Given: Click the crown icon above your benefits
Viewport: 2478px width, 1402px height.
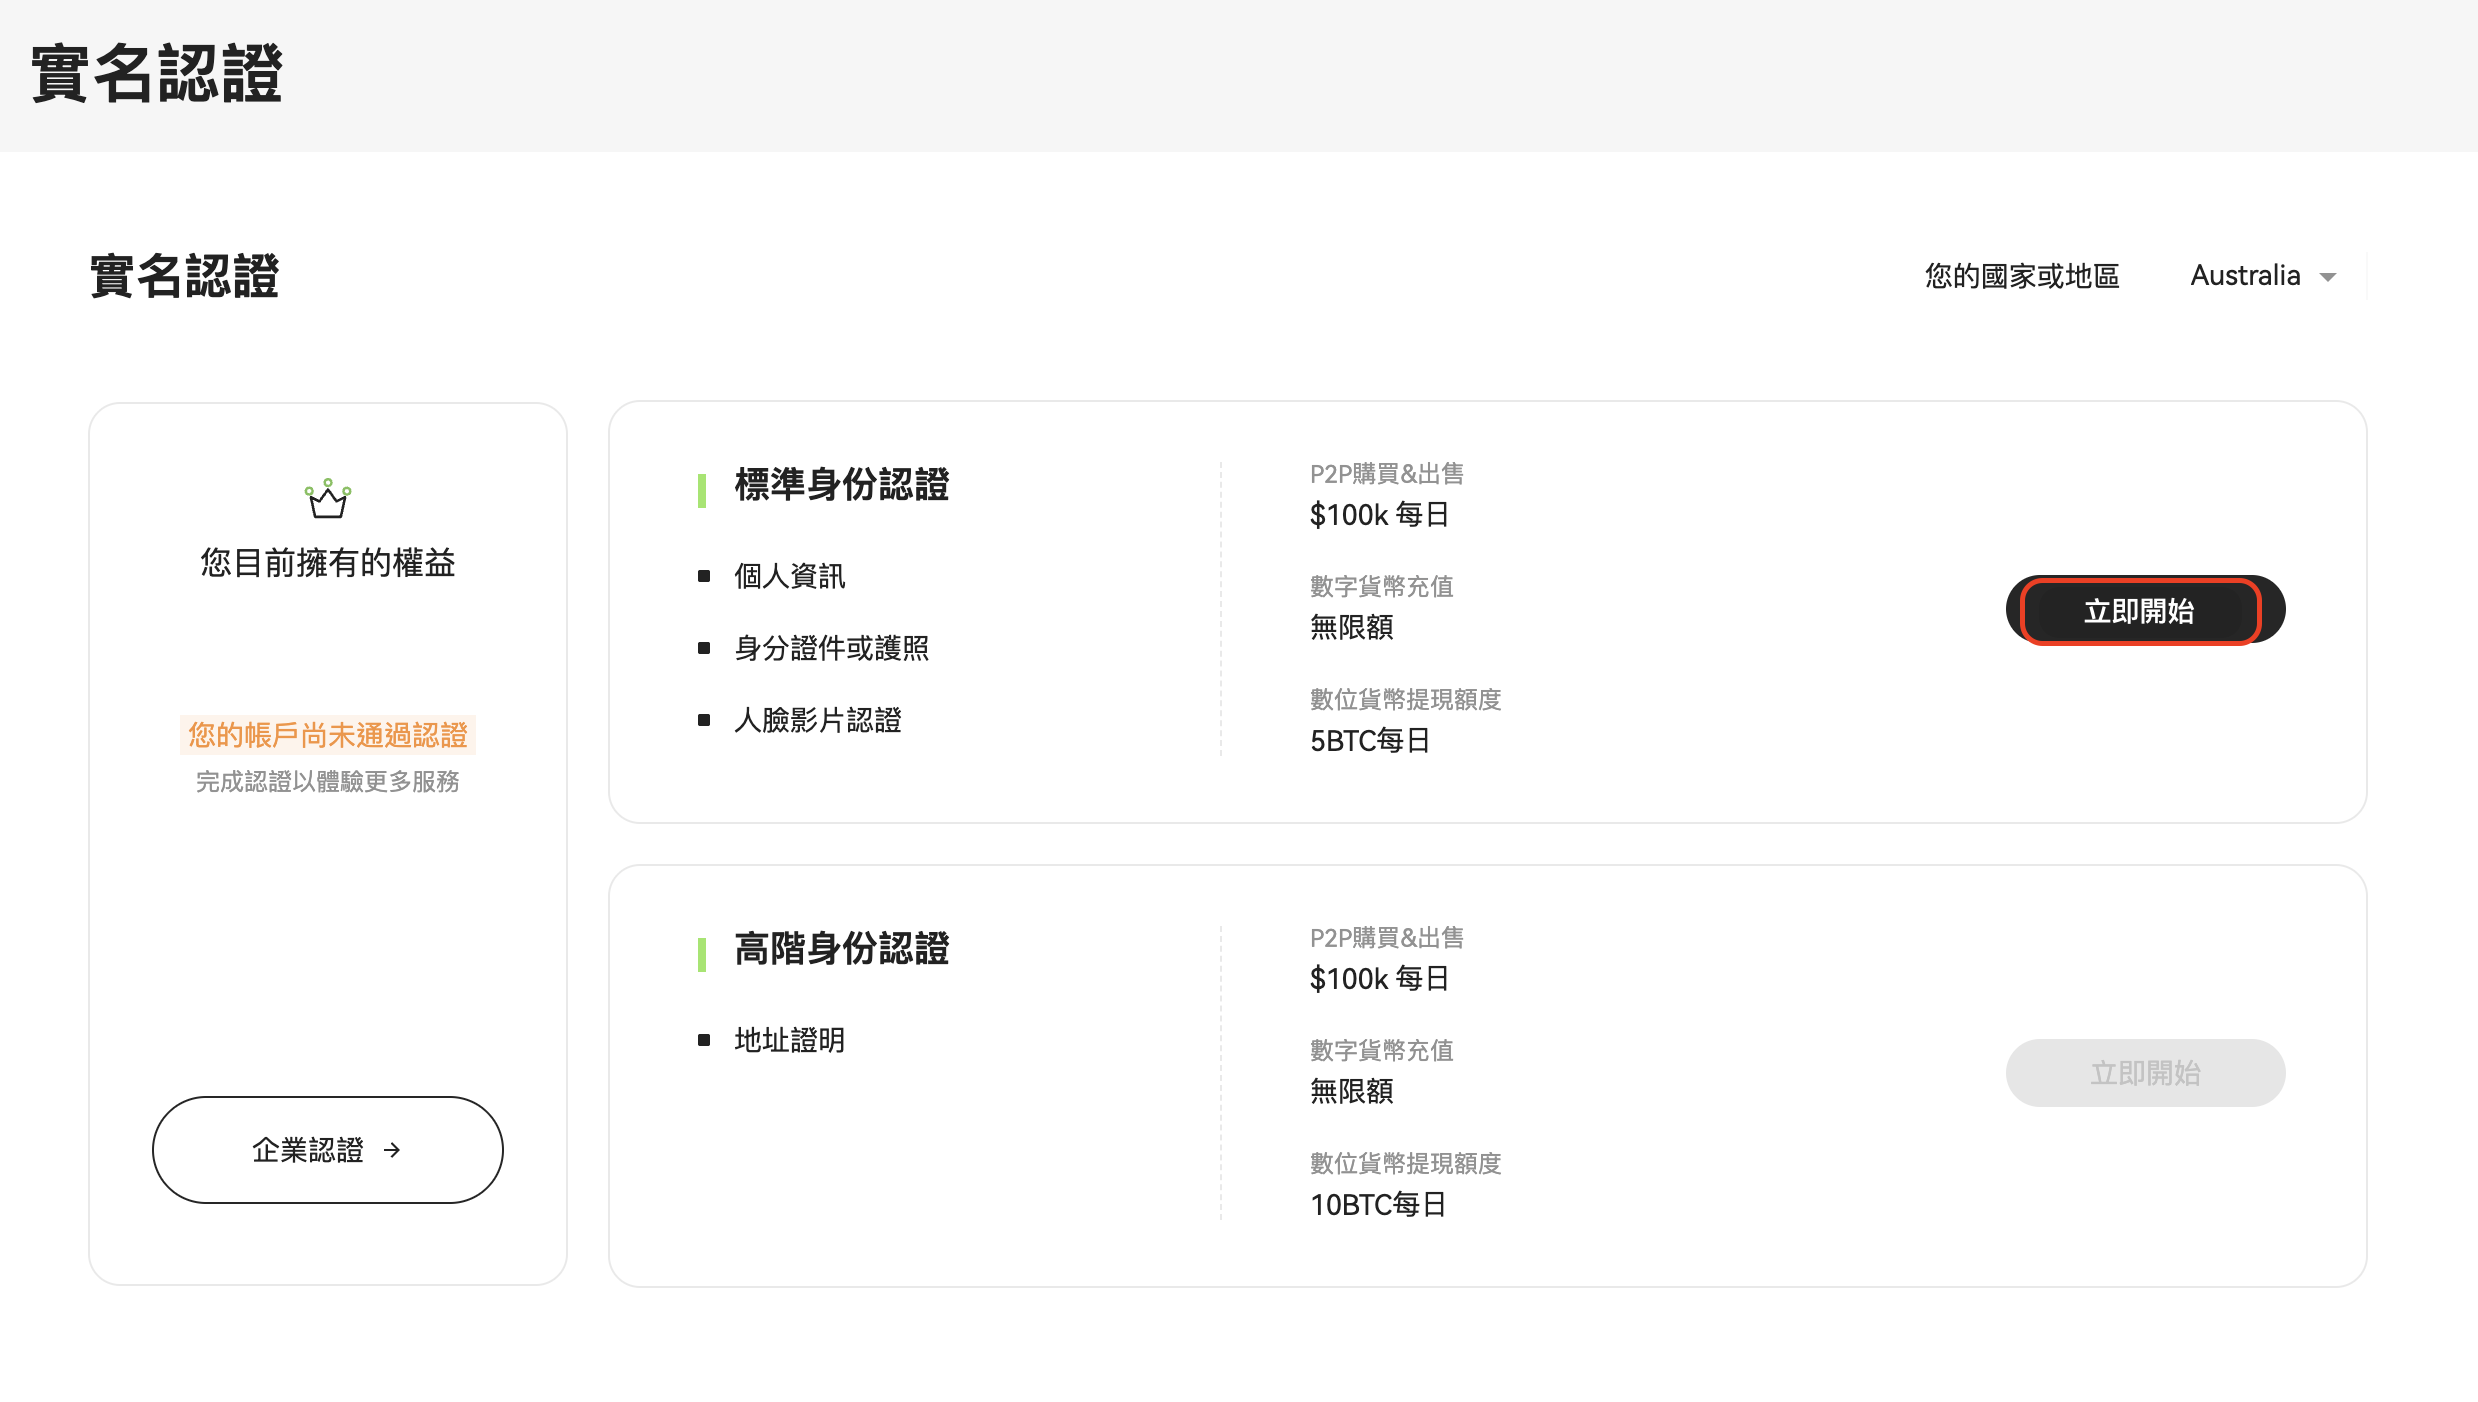Looking at the screenshot, I should pyautogui.click(x=328, y=499).
